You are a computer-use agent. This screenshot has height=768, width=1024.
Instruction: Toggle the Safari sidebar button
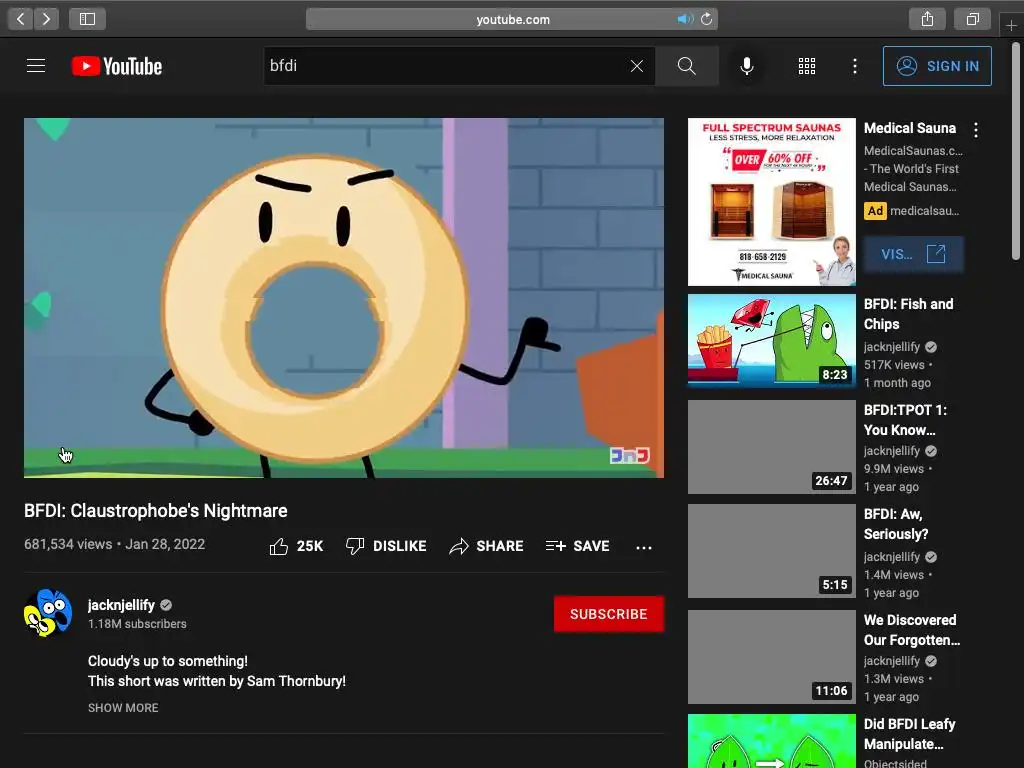(88, 19)
